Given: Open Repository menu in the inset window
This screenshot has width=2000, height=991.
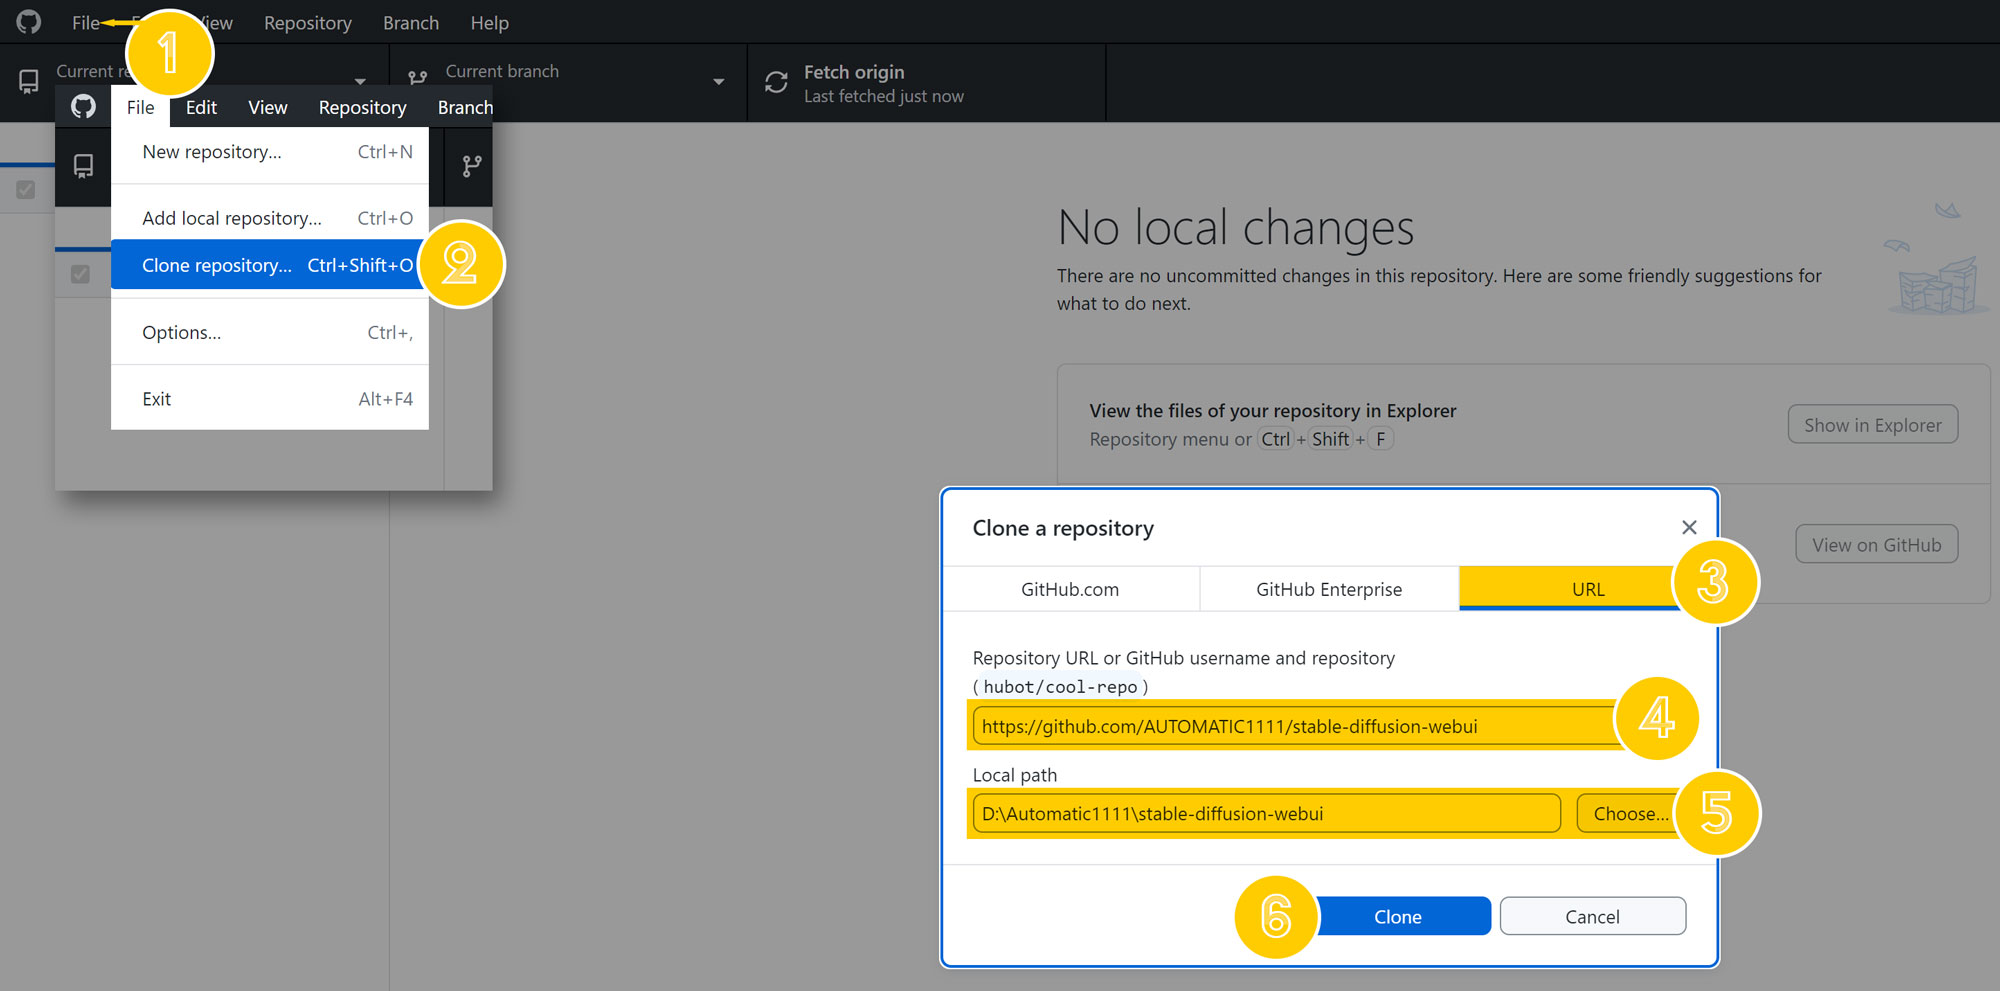Looking at the screenshot, I should 362,107.
